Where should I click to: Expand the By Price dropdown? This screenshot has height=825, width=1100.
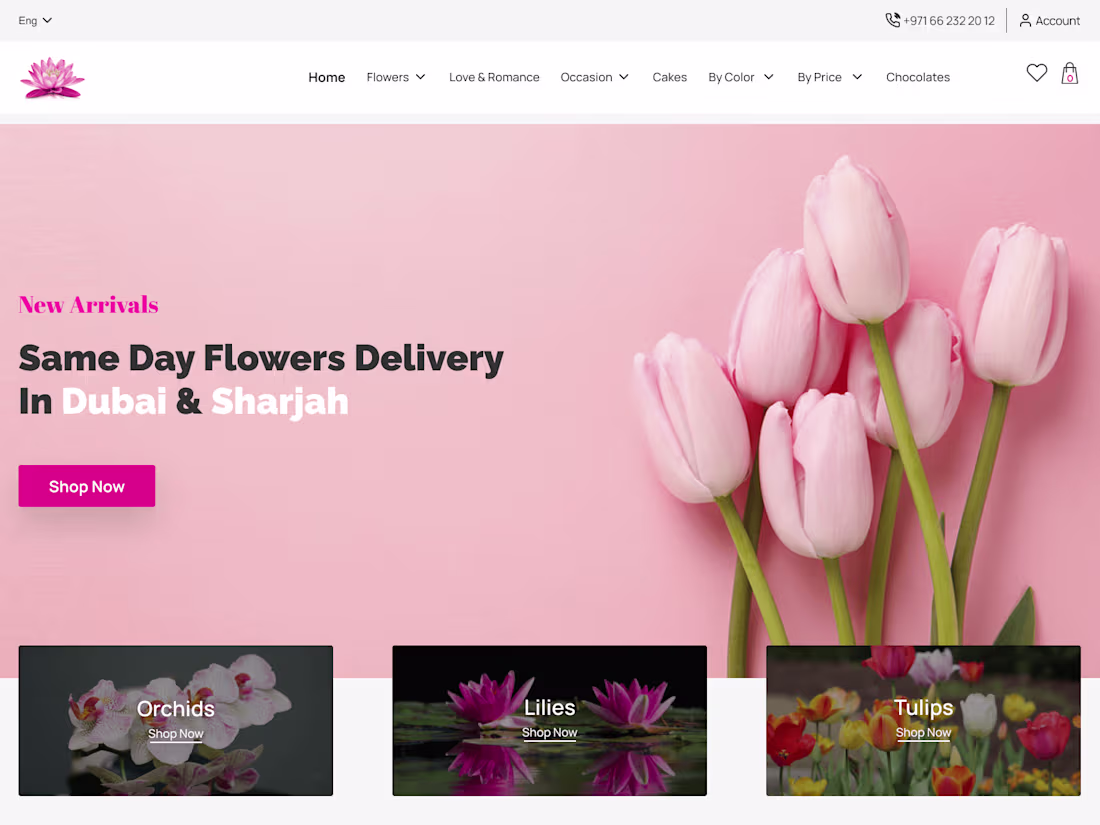point(828,77)
